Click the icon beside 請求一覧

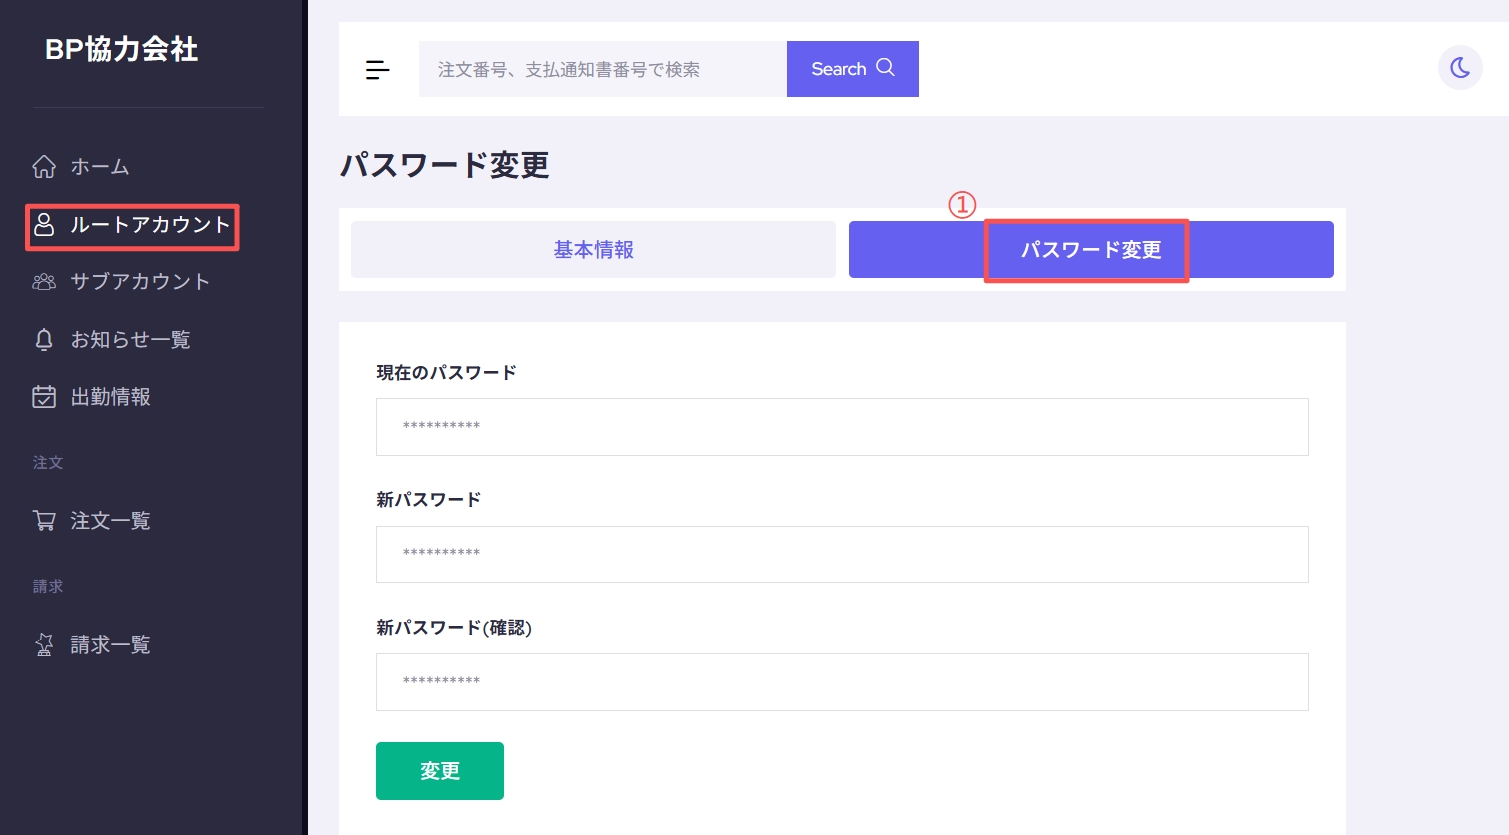(x=44, y=645)
